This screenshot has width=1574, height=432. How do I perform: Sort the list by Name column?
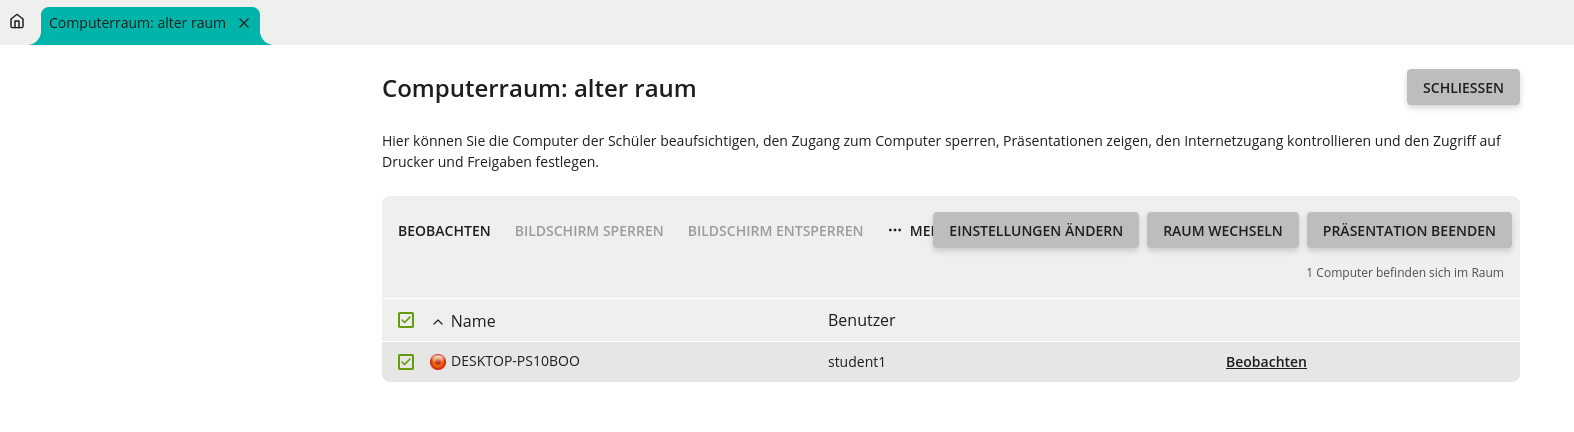coord(473,321)
